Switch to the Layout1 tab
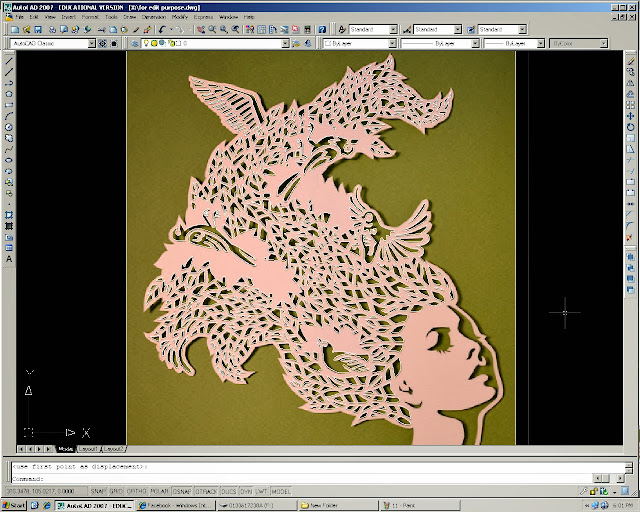Viewport: 640px width, 512px height. pos(88,449)
